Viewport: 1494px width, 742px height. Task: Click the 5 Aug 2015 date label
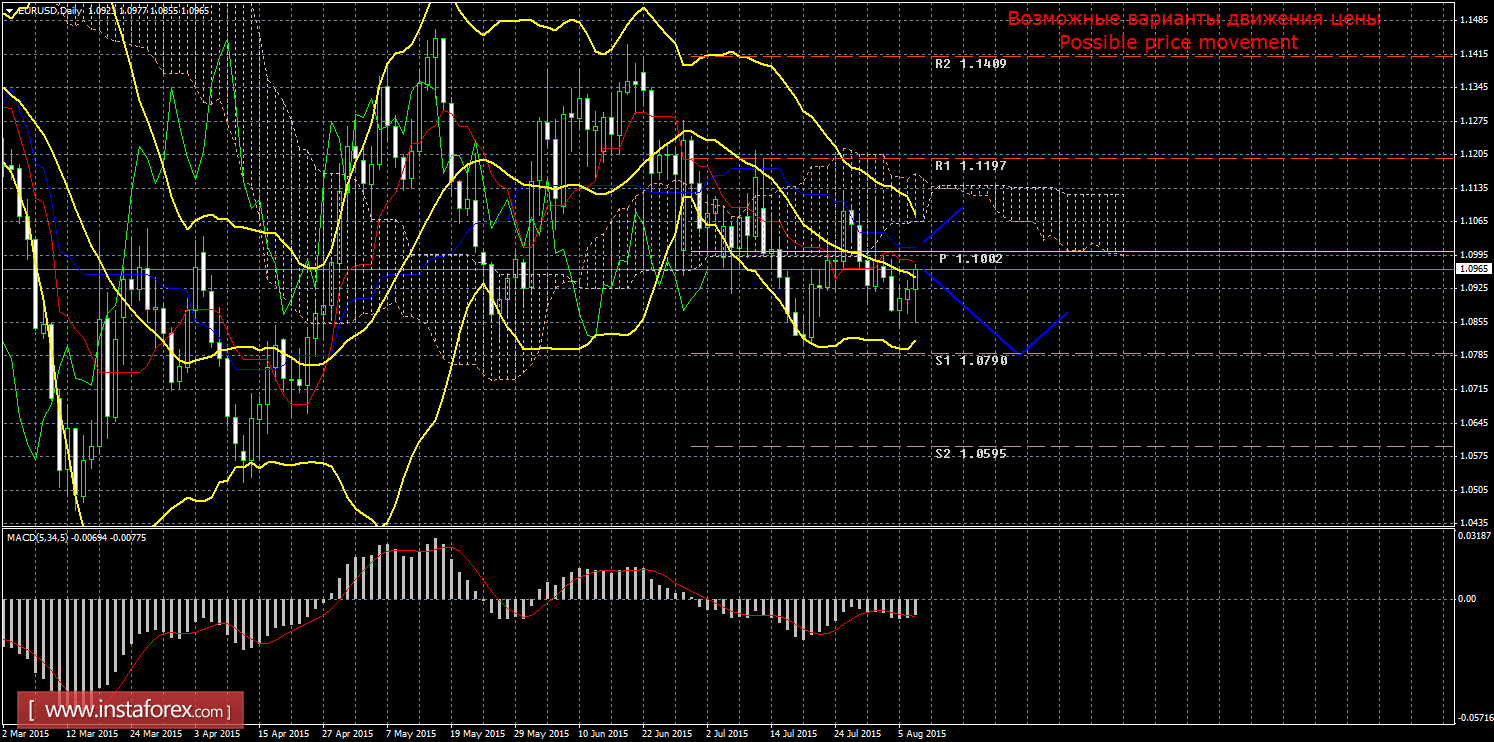921,733
